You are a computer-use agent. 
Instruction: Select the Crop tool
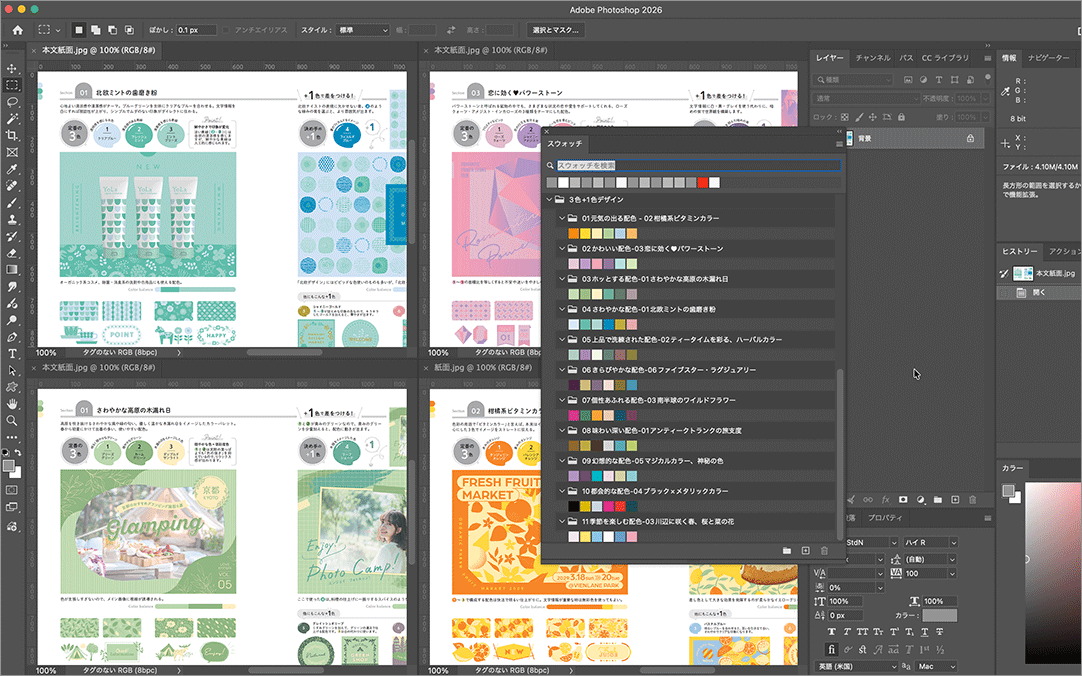click(x=12, y=136)
